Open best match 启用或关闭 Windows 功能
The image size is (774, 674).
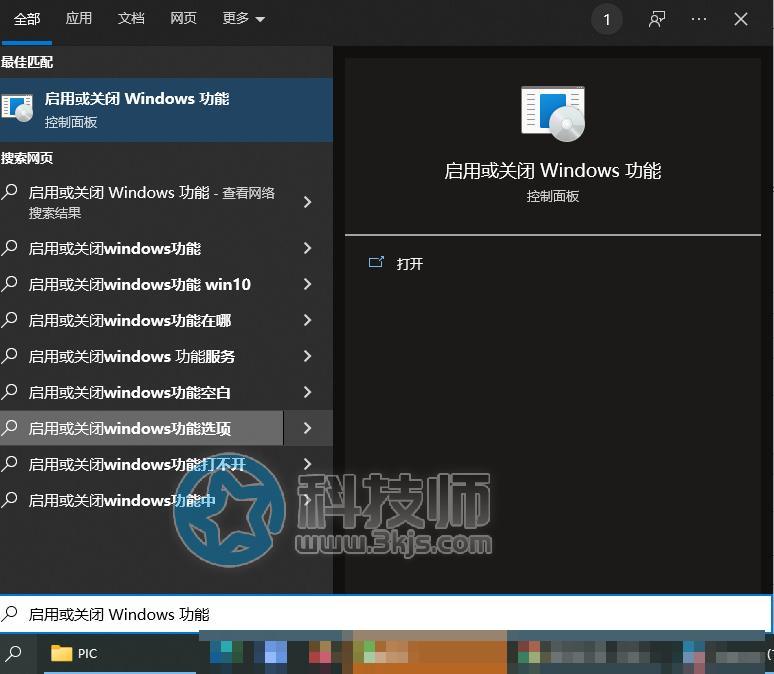tap(166, 110)
